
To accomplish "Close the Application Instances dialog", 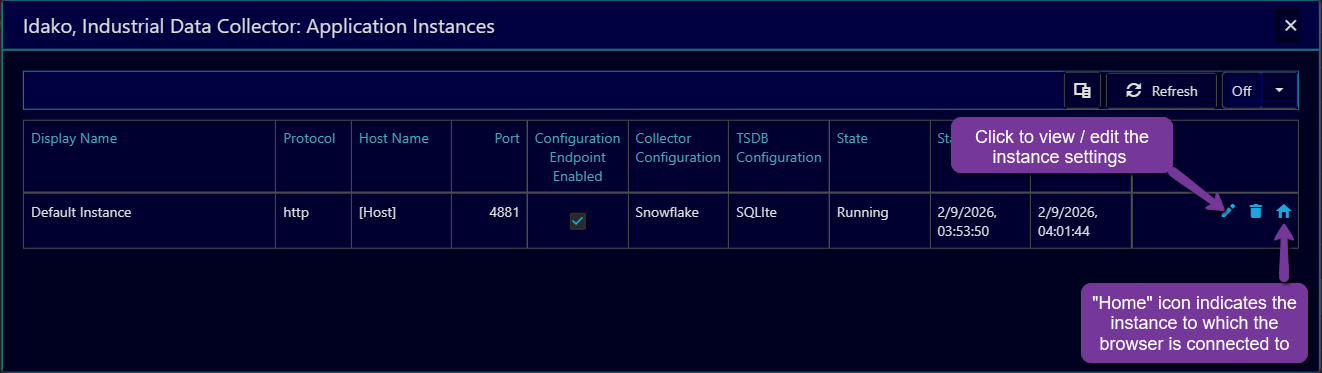I will pos(1291,26).
